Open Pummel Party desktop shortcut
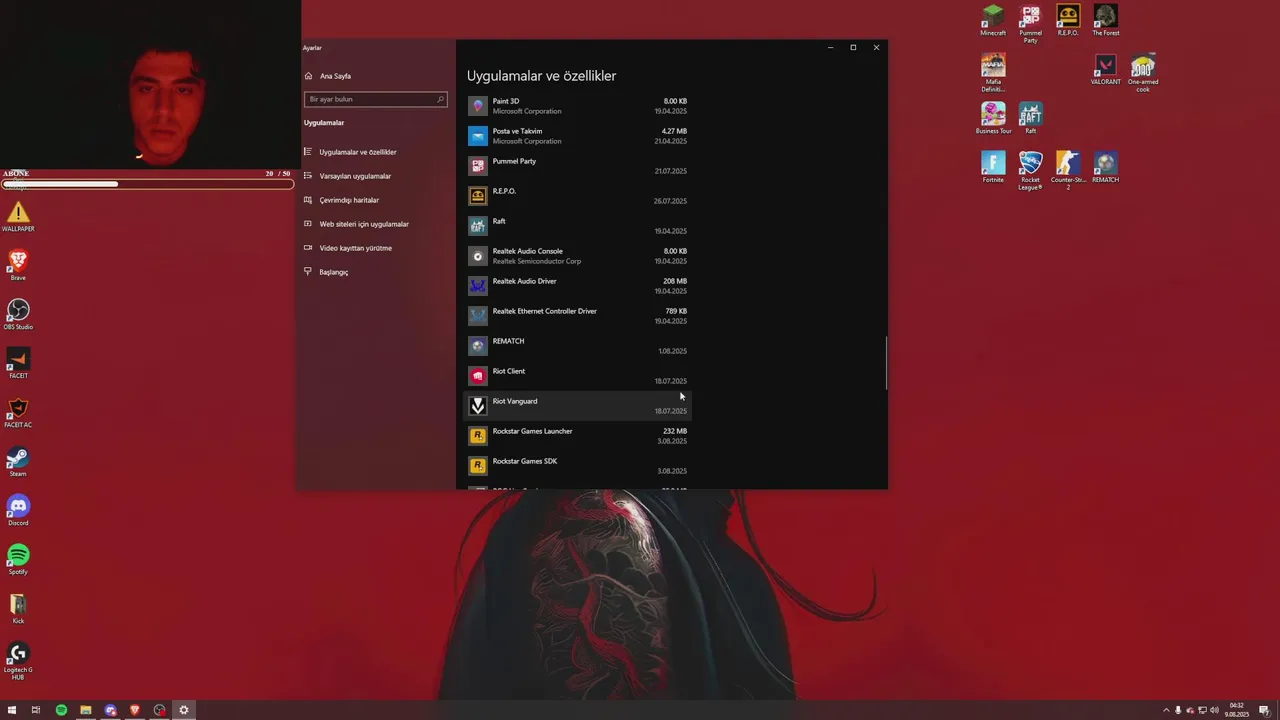1280x720 pixels. 1030,23
